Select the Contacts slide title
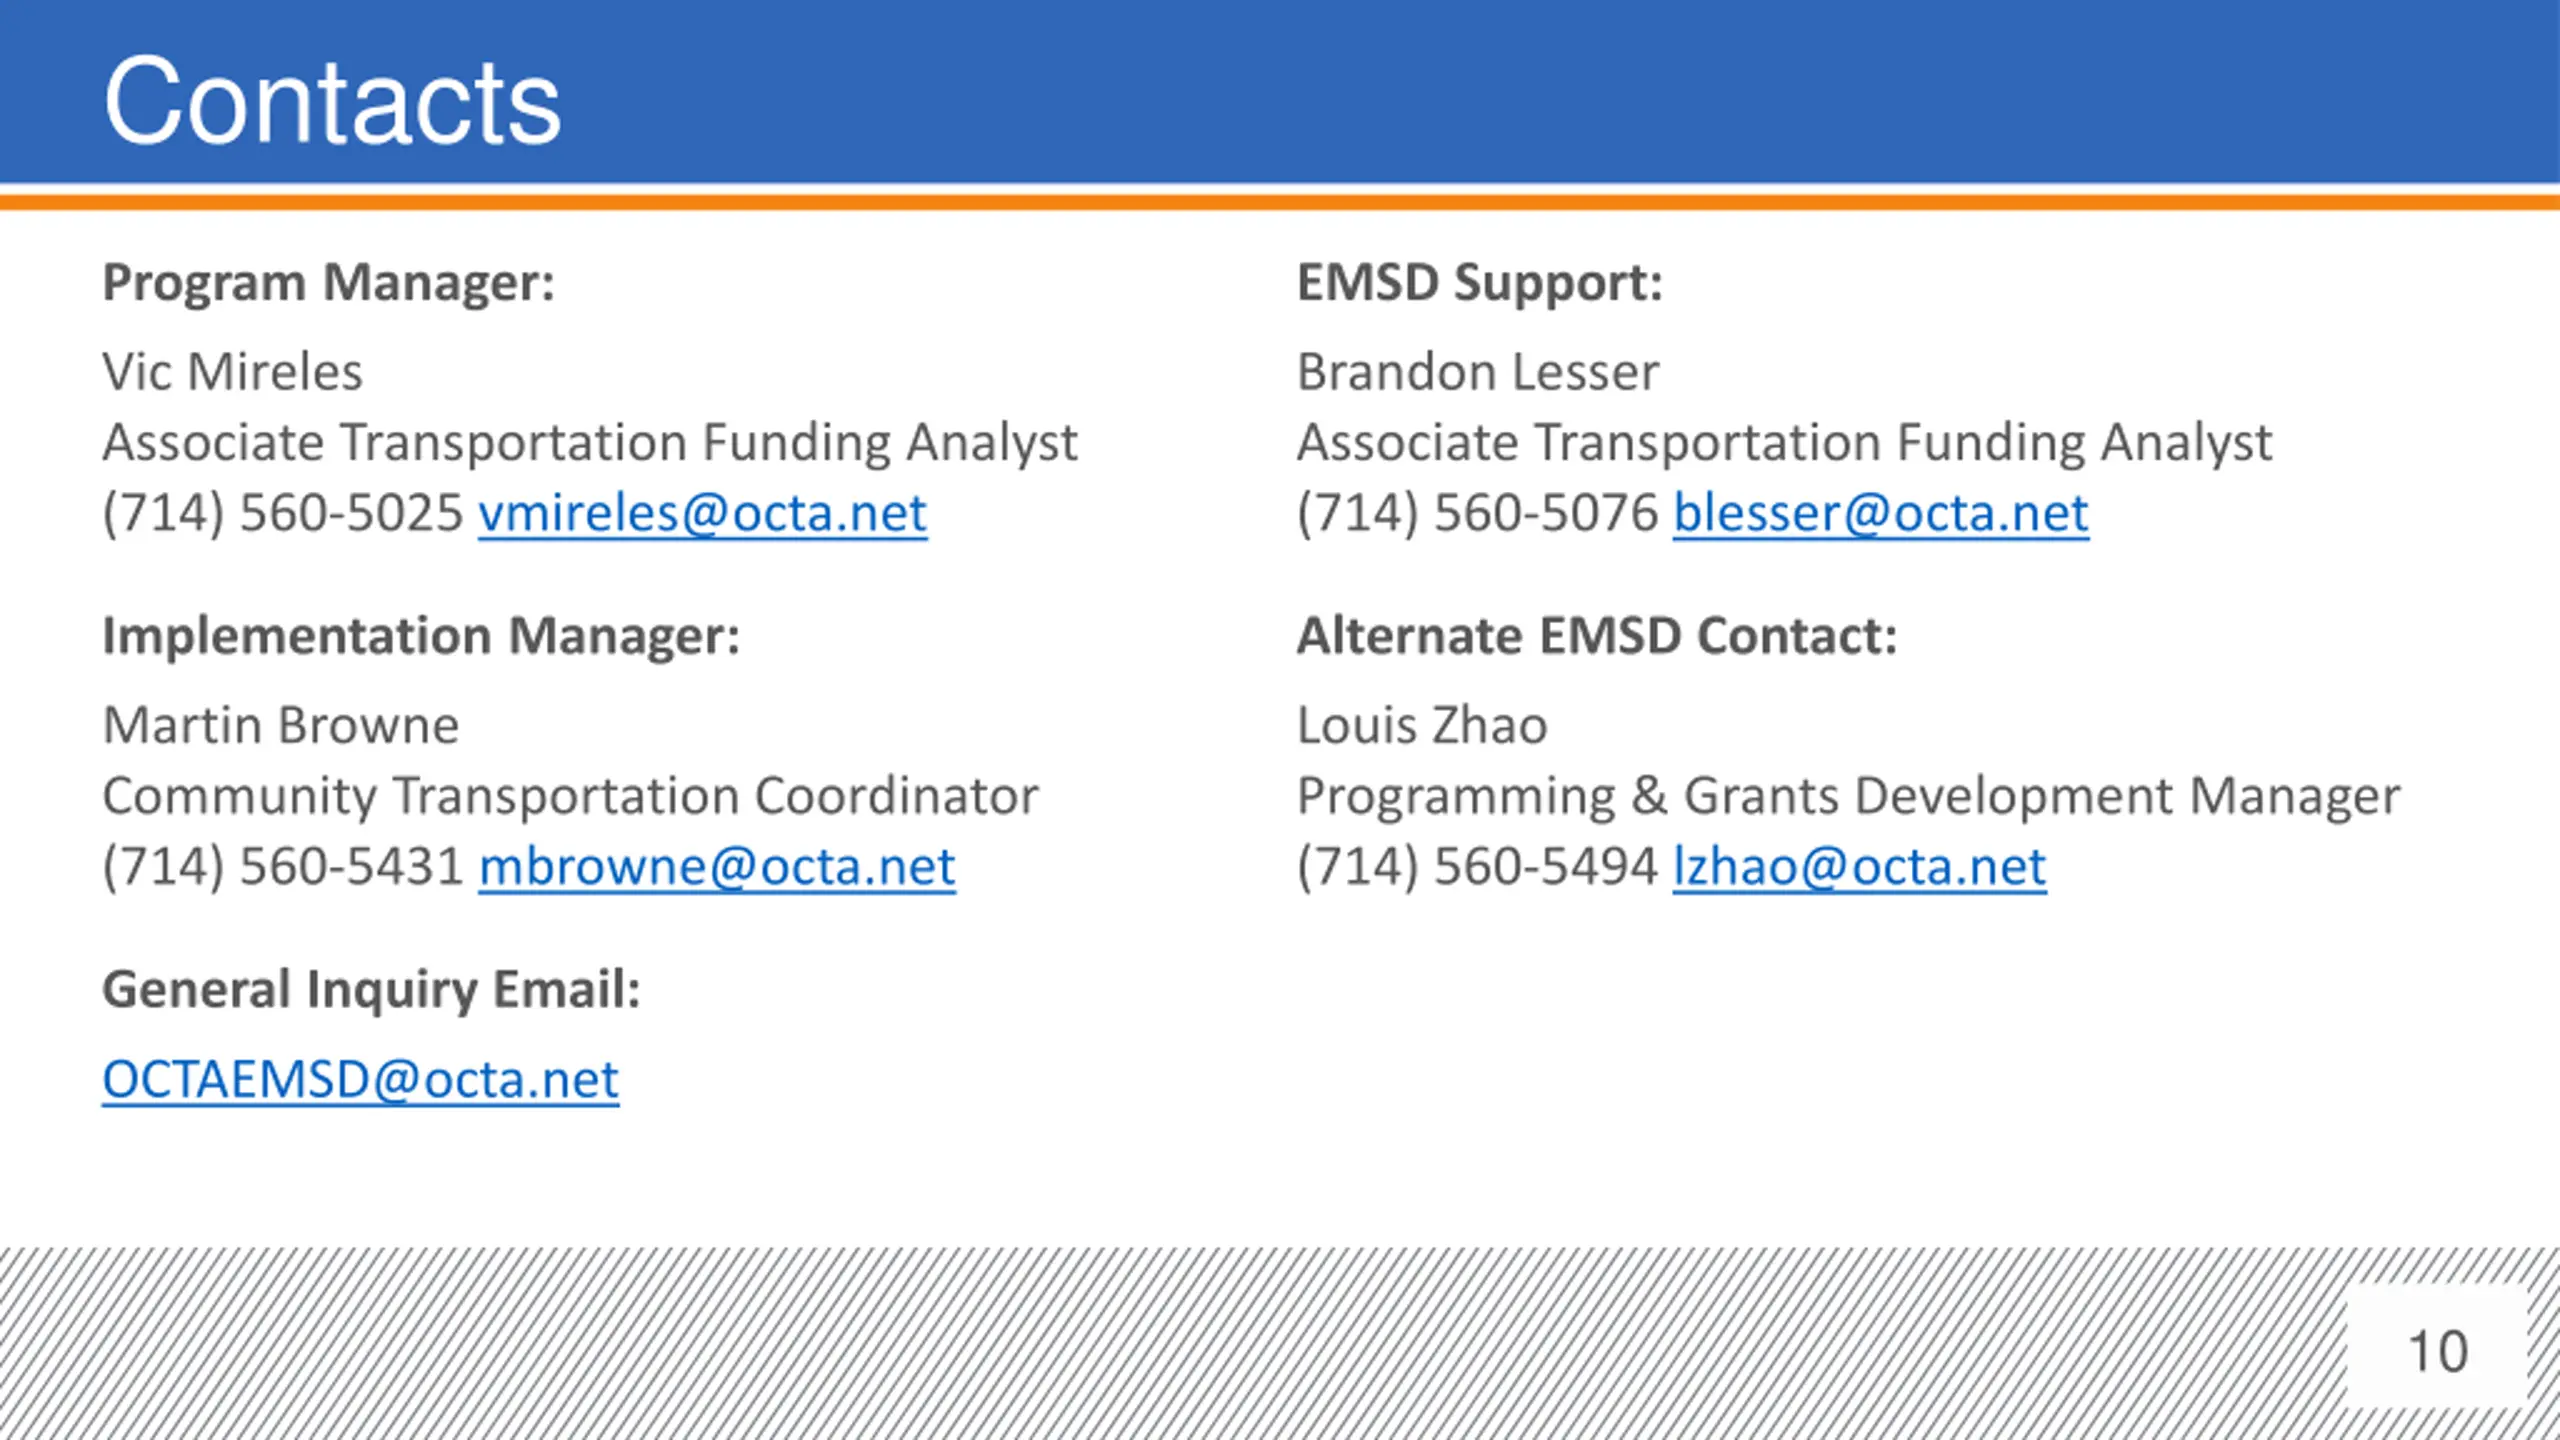 click(332, 102)
